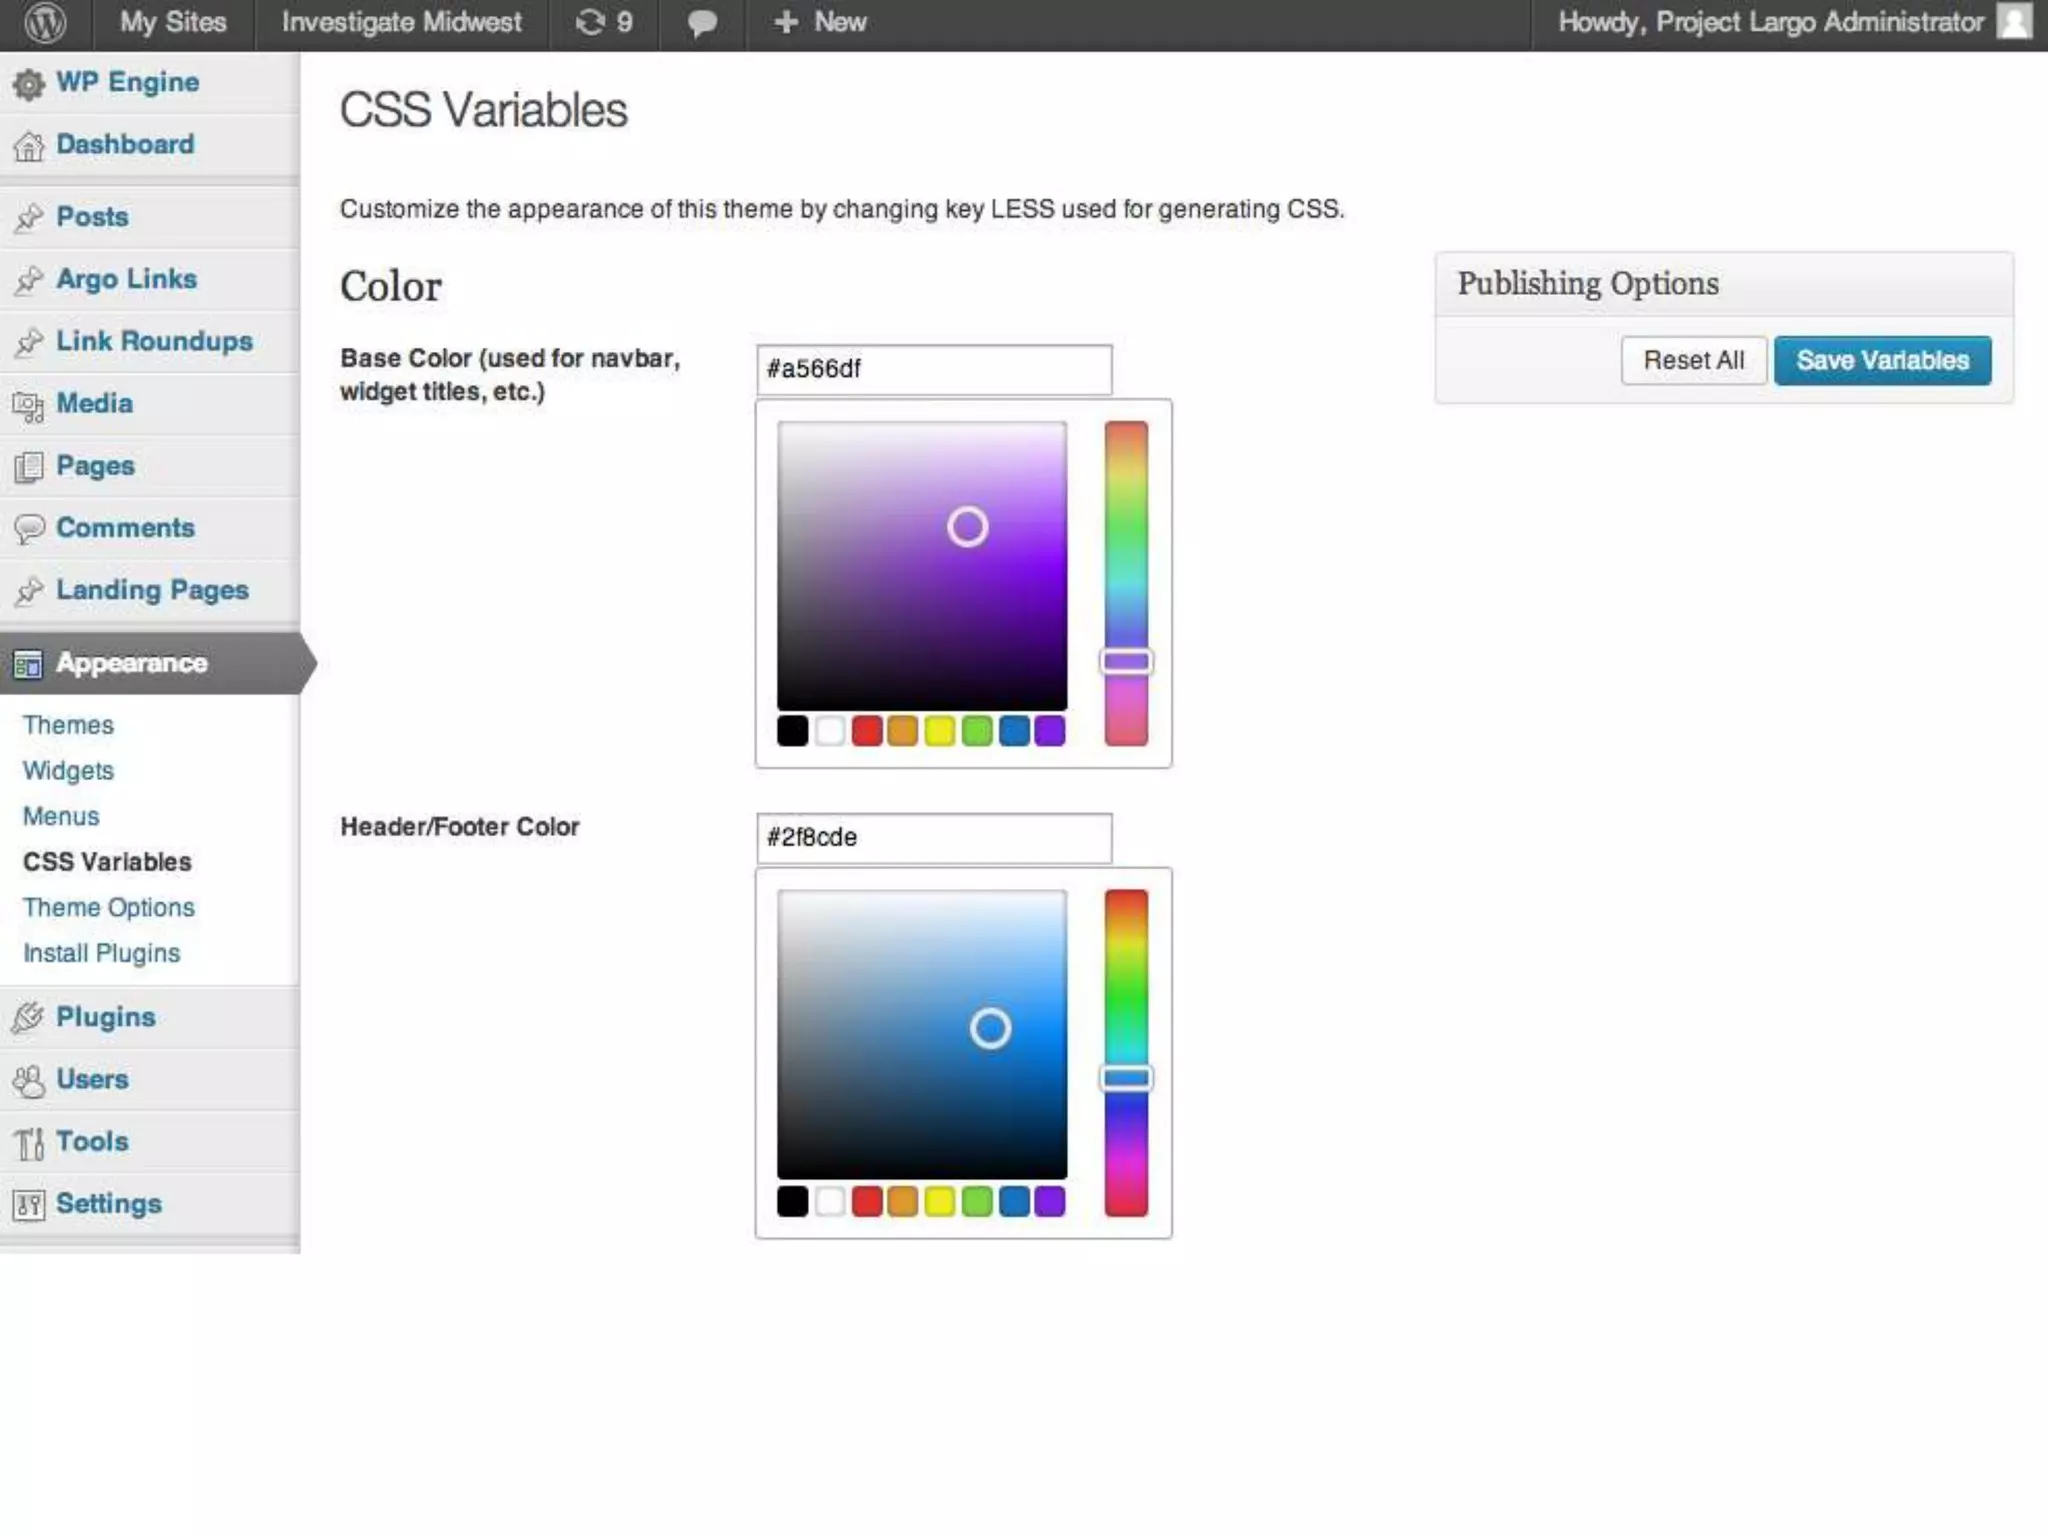Viewport: 2048px width, 1536px height.
Task: Click the Reset All button
Action: [x=1693, y=360]
